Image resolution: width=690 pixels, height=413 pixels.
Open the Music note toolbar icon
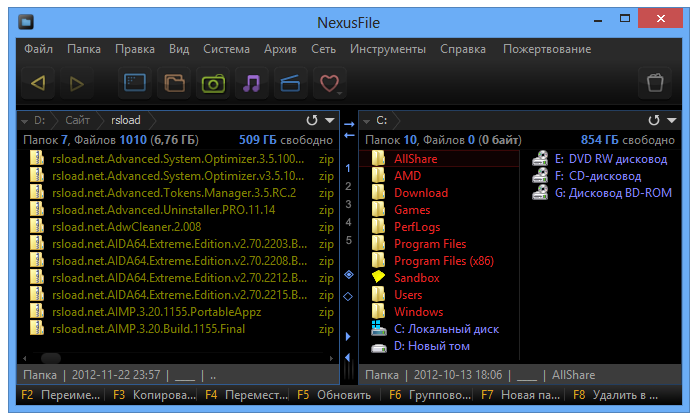(252, 83)
